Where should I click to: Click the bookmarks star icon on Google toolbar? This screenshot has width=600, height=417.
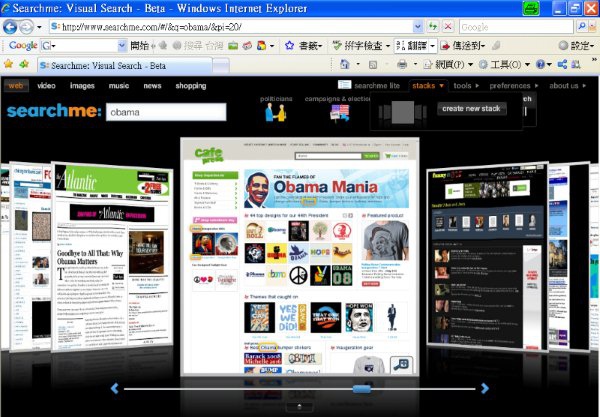pyautogui.click(x=290, y=46)
